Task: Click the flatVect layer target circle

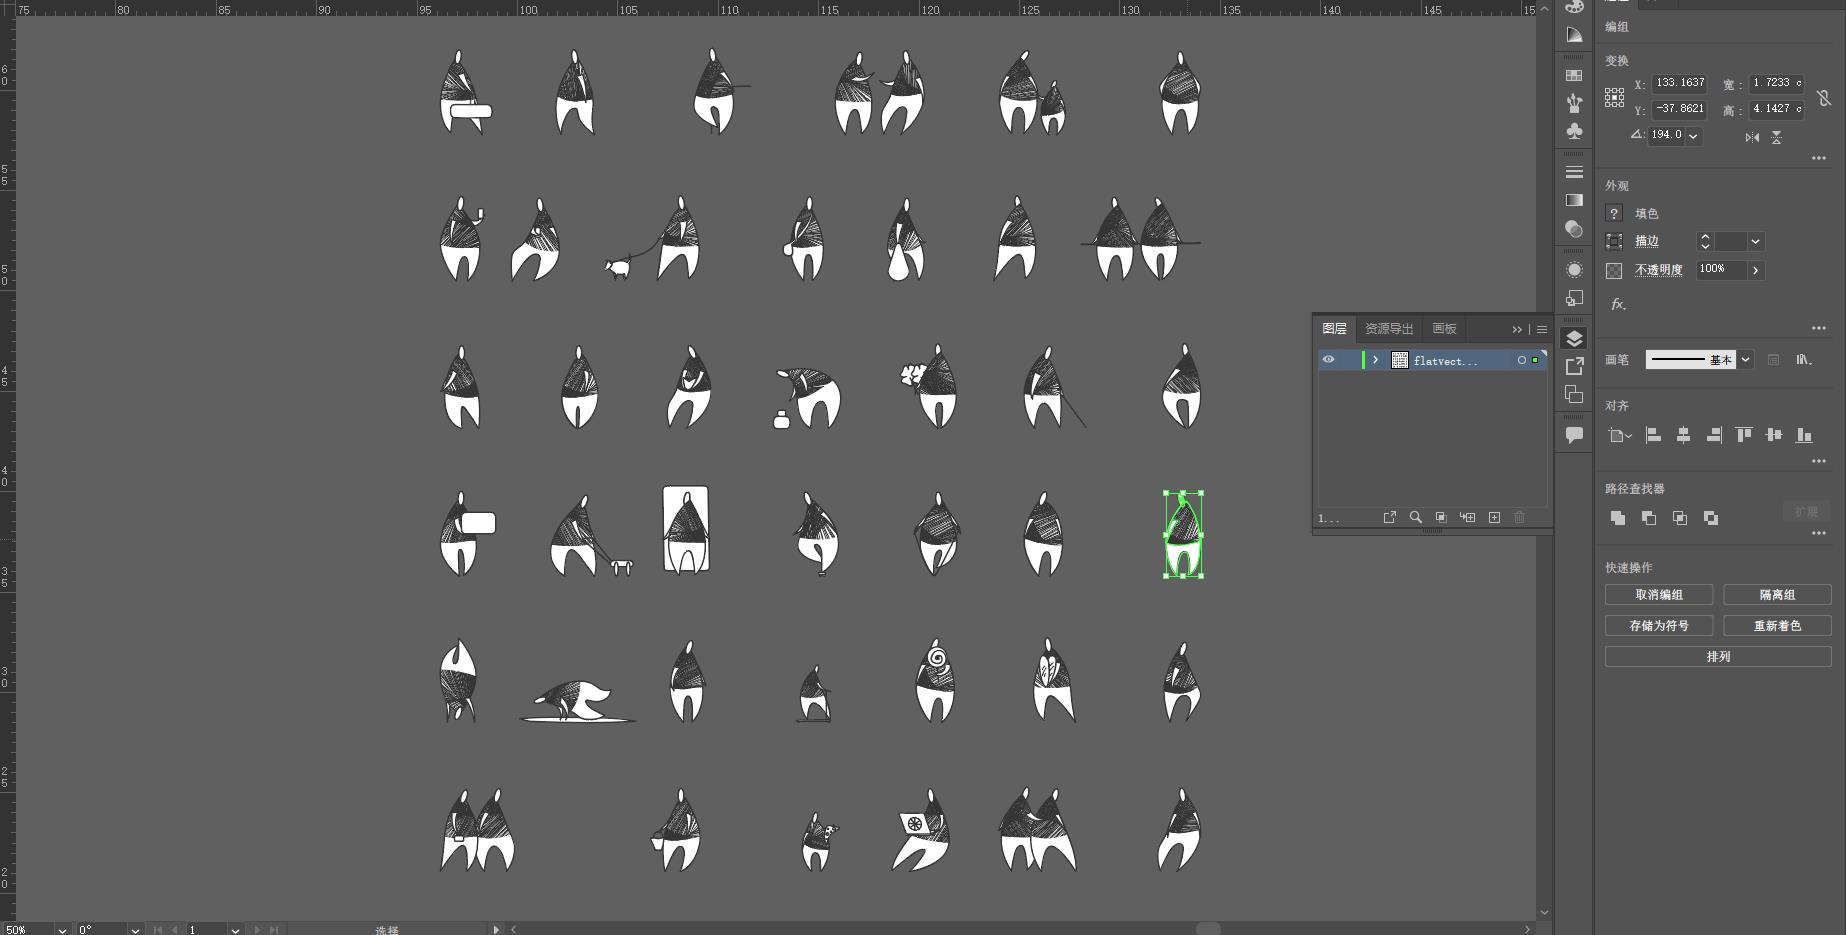Action: click(x=1521, y=360)
